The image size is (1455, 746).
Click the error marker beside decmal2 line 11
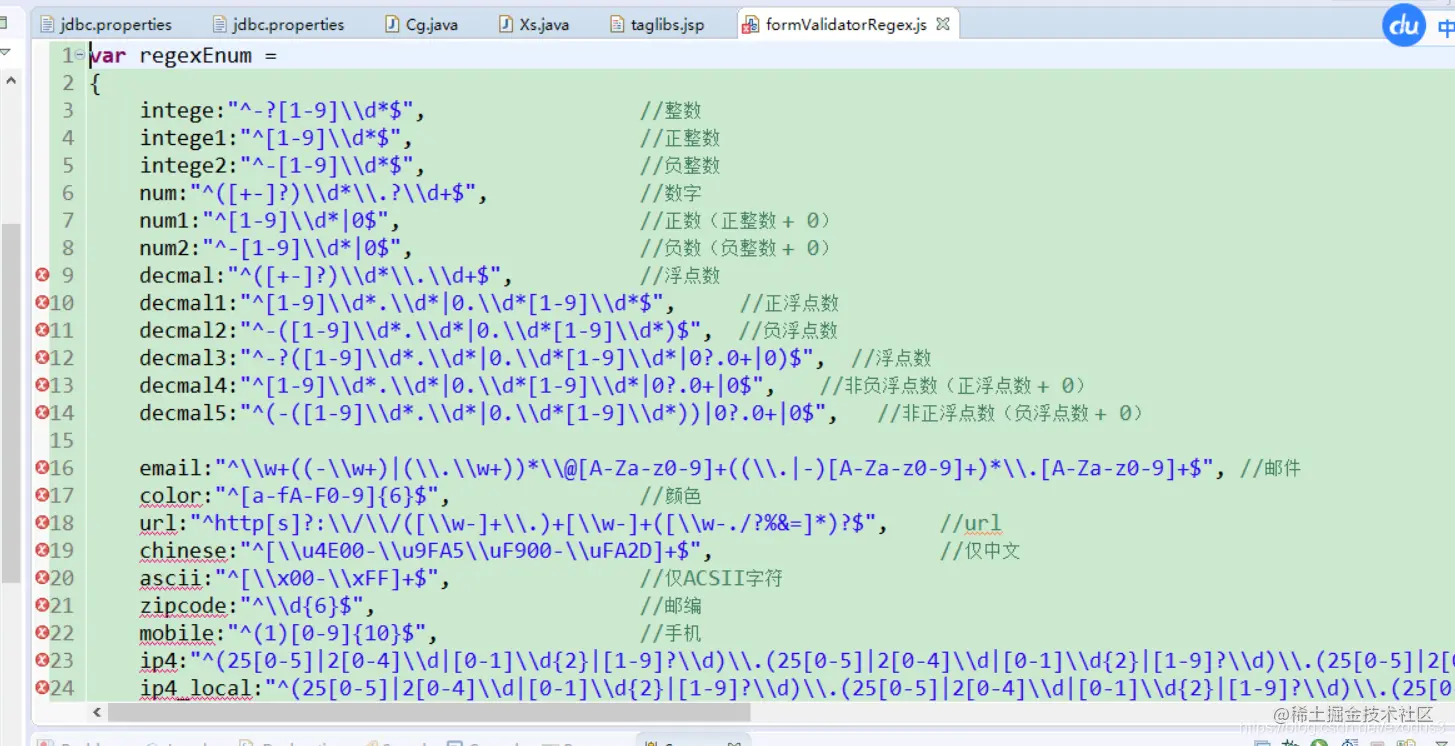pos(42,330)
